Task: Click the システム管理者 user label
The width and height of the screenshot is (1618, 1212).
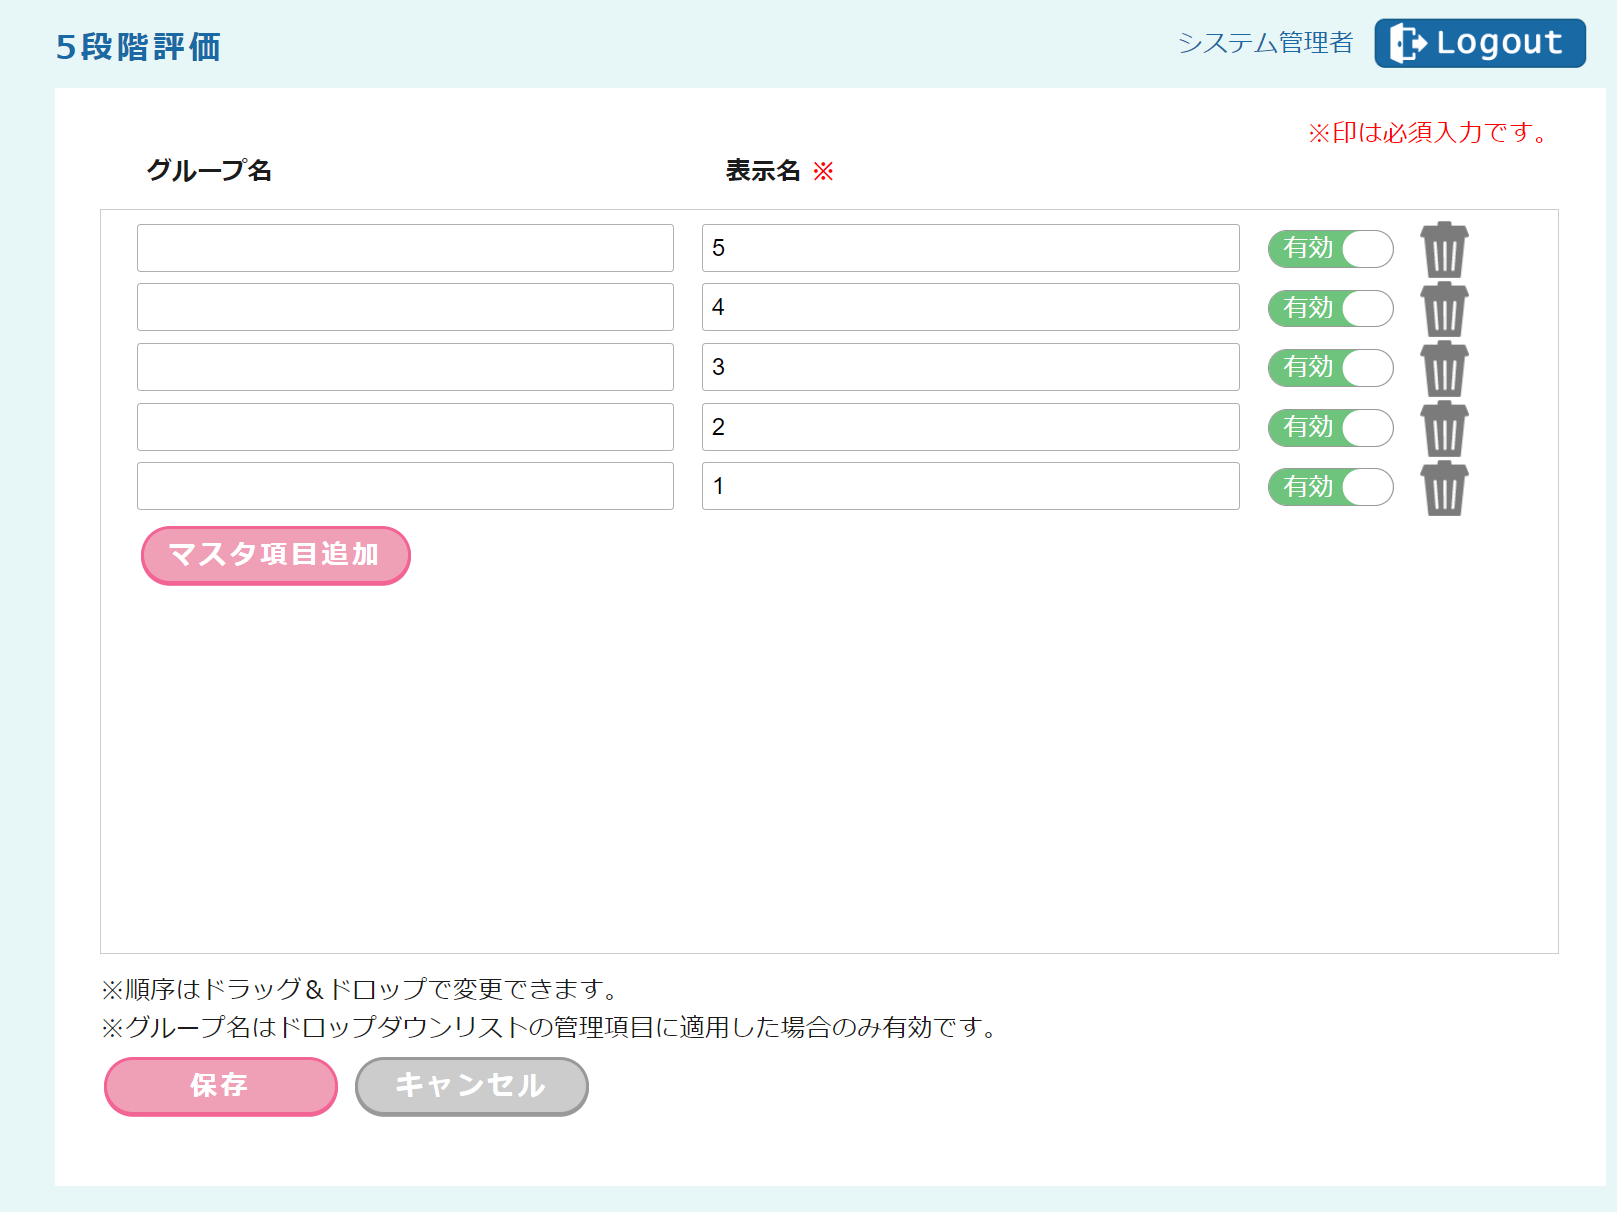Action: coord(1265,43)
